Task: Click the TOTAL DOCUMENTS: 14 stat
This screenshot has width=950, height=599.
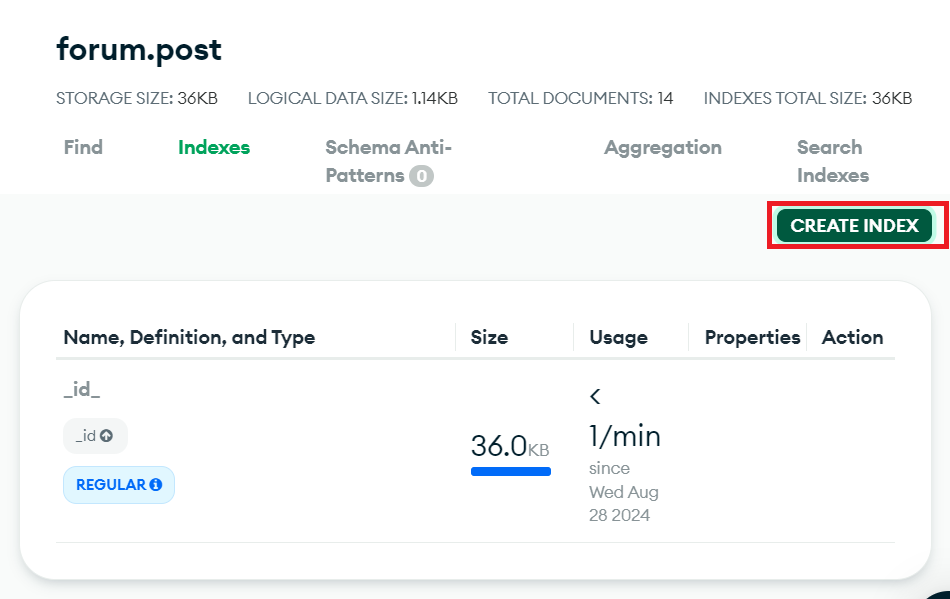Action: (580, 98)
